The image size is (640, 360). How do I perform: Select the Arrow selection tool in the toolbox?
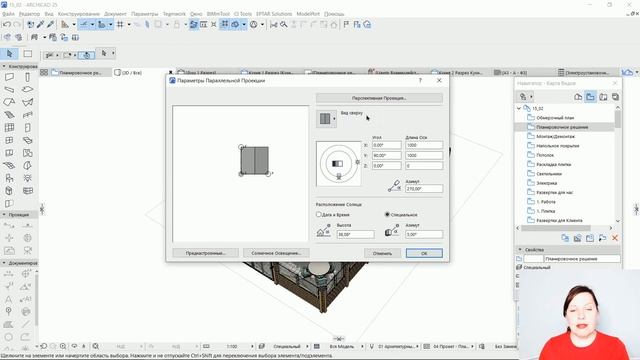[x=9, y=53]
